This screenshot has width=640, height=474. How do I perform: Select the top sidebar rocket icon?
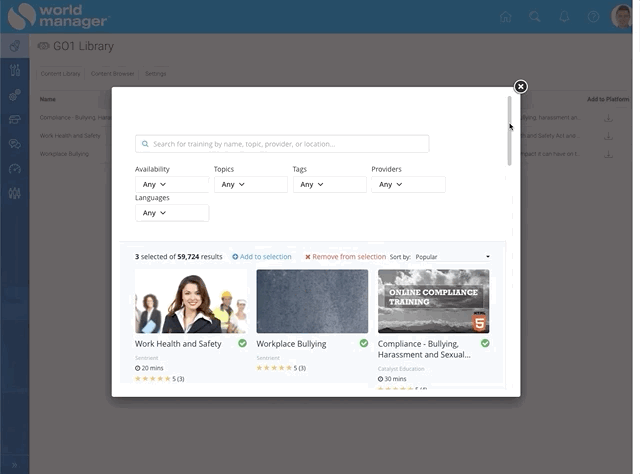pos(15,46)
